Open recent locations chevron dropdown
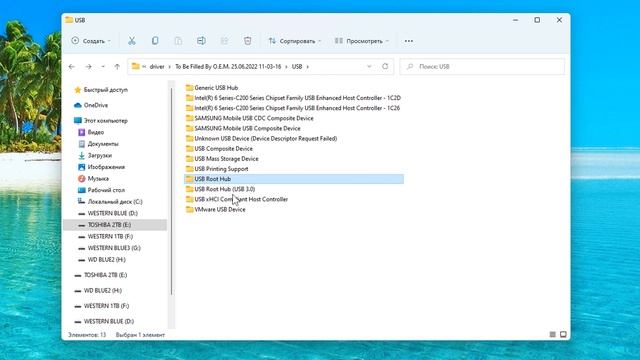Screen dimensions: 640x360 103,67
